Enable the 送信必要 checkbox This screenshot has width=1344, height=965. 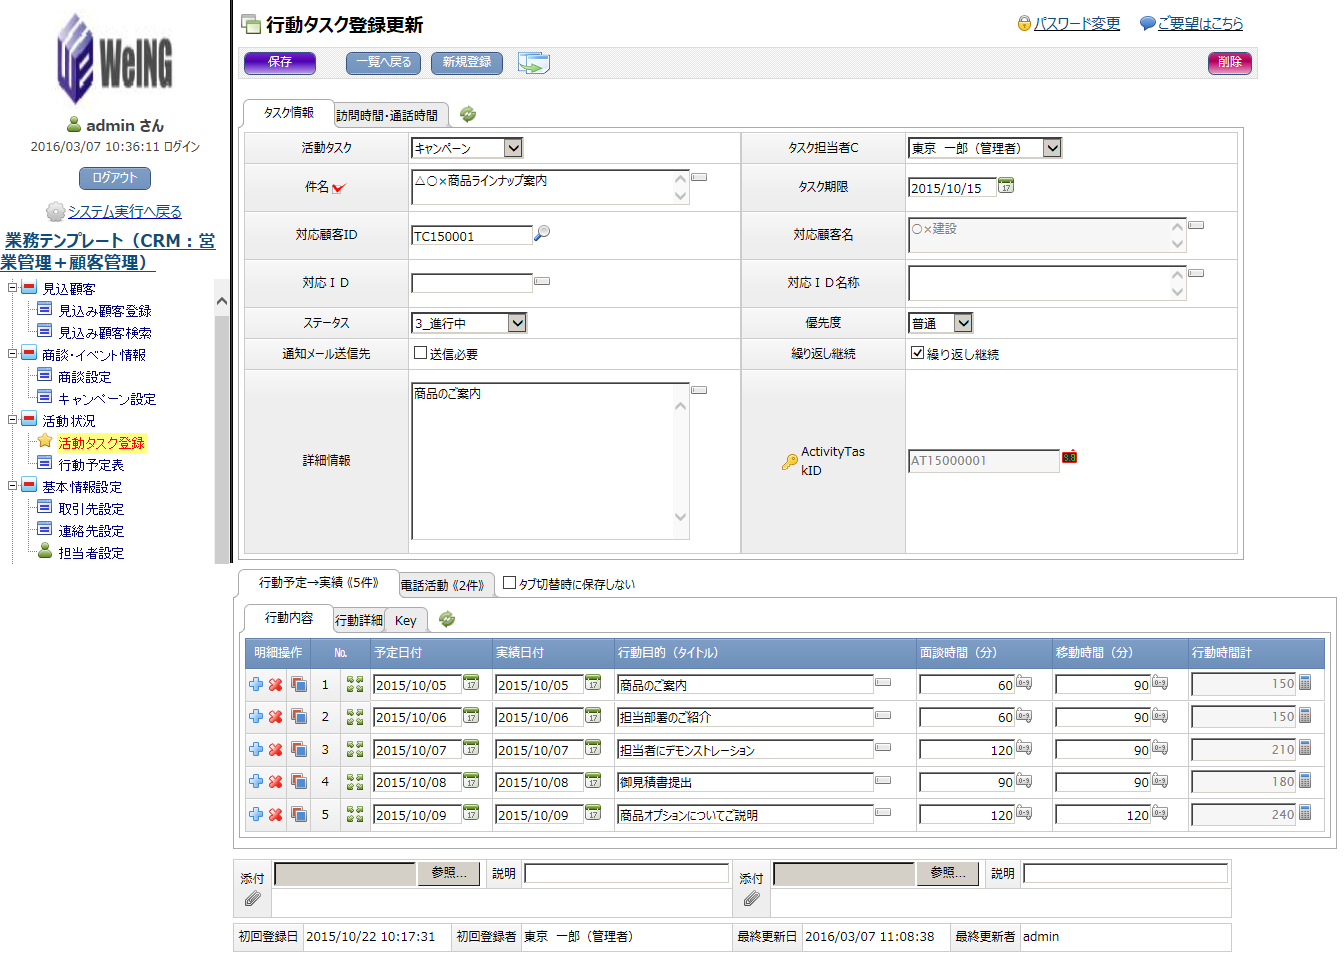click(x=421, y=353)
